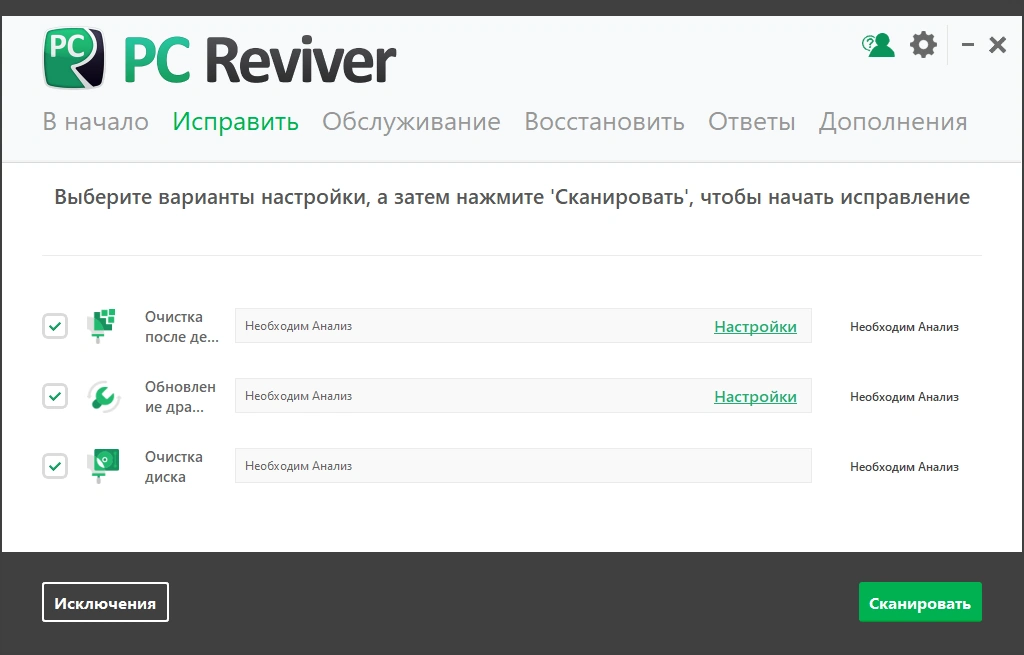
Task: Click right-side Необходим Анализ status for Очистка после де...
Action: click(x=904, y=327)
